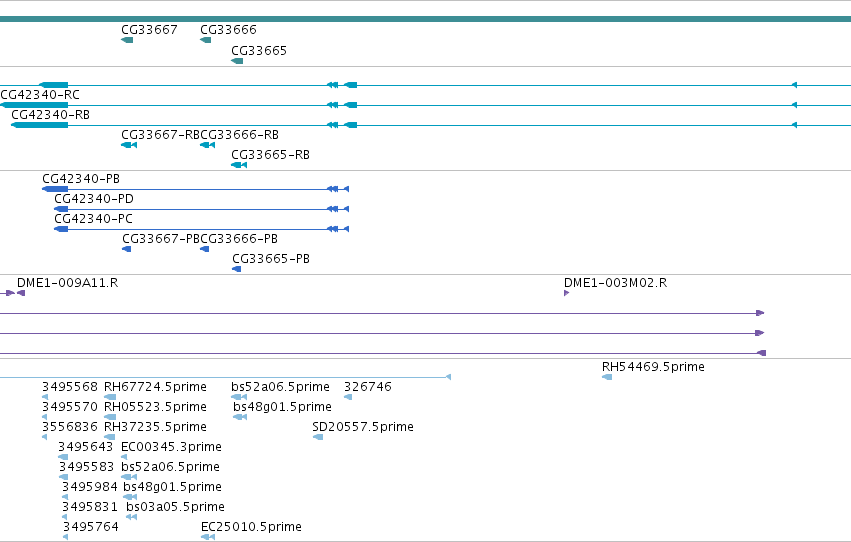Image resolution: width=851 pixels, height=542 pixels.
Task: Select the CG42340-PD protein label
Action: [x=93, y=199]
